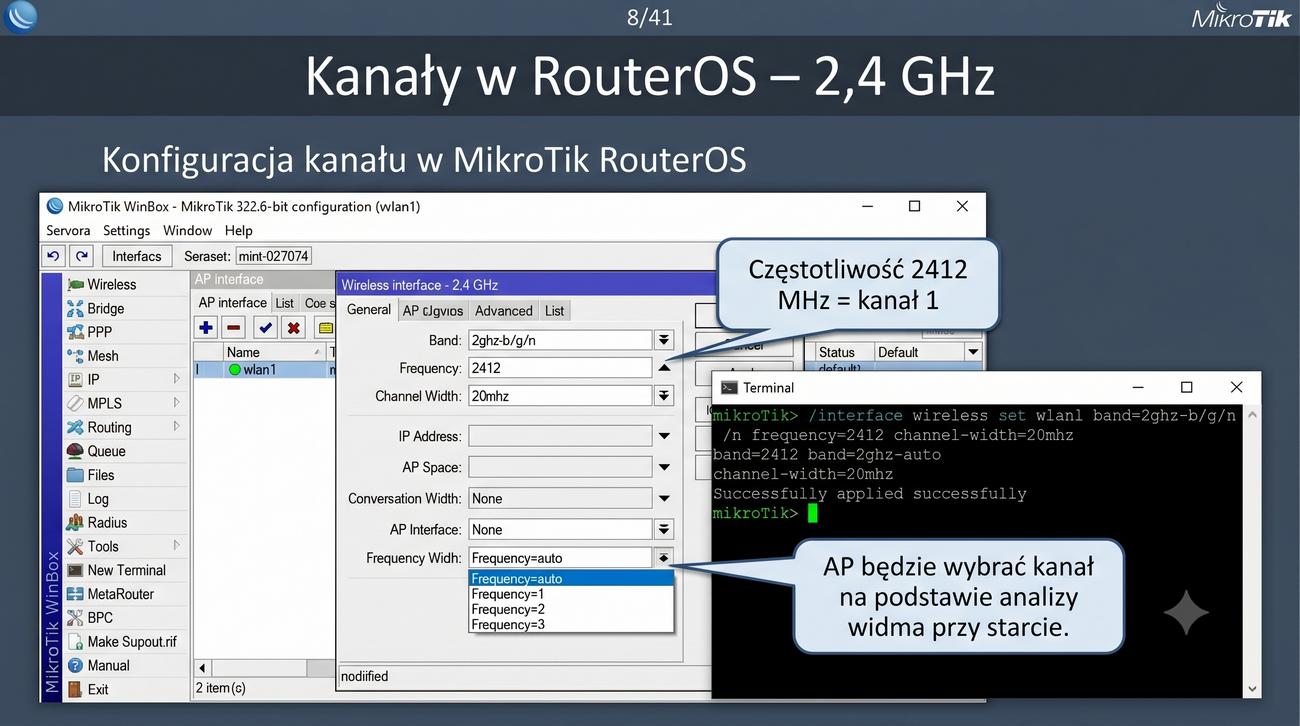Open the Servora menu
1300x726 pixels.
click(68, 231)
